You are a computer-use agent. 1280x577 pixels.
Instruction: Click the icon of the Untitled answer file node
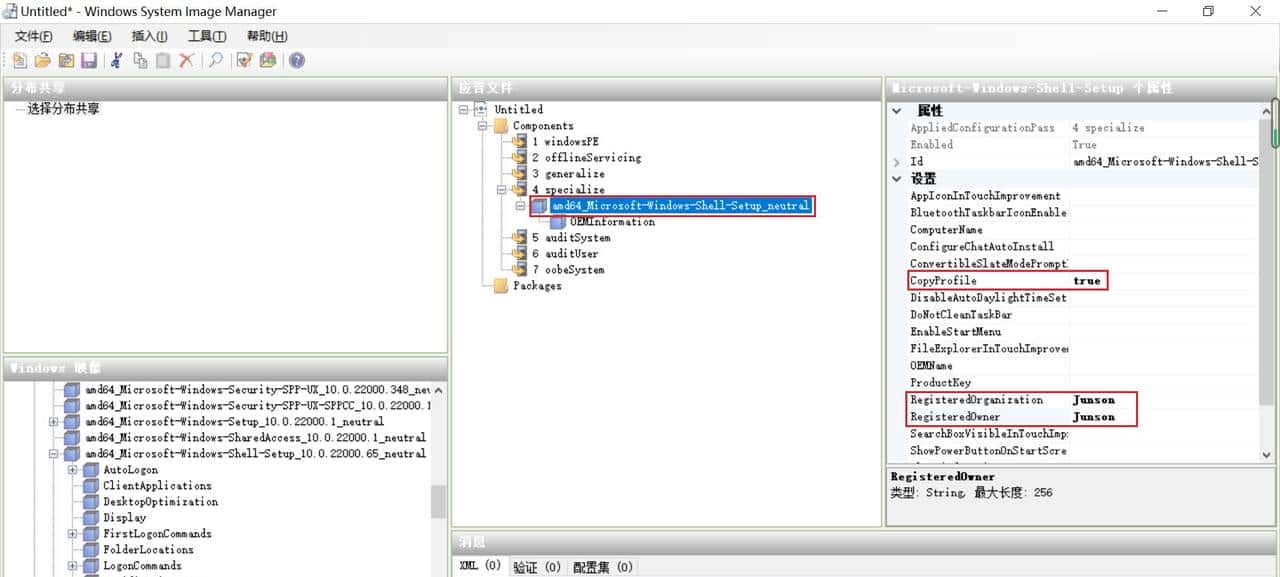point(481,109)
